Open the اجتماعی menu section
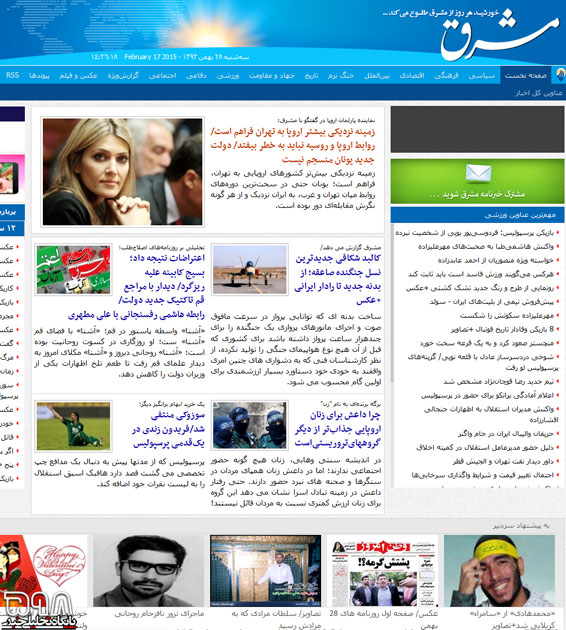Viewport: 566px width, 630px height. tap(162, 75)
